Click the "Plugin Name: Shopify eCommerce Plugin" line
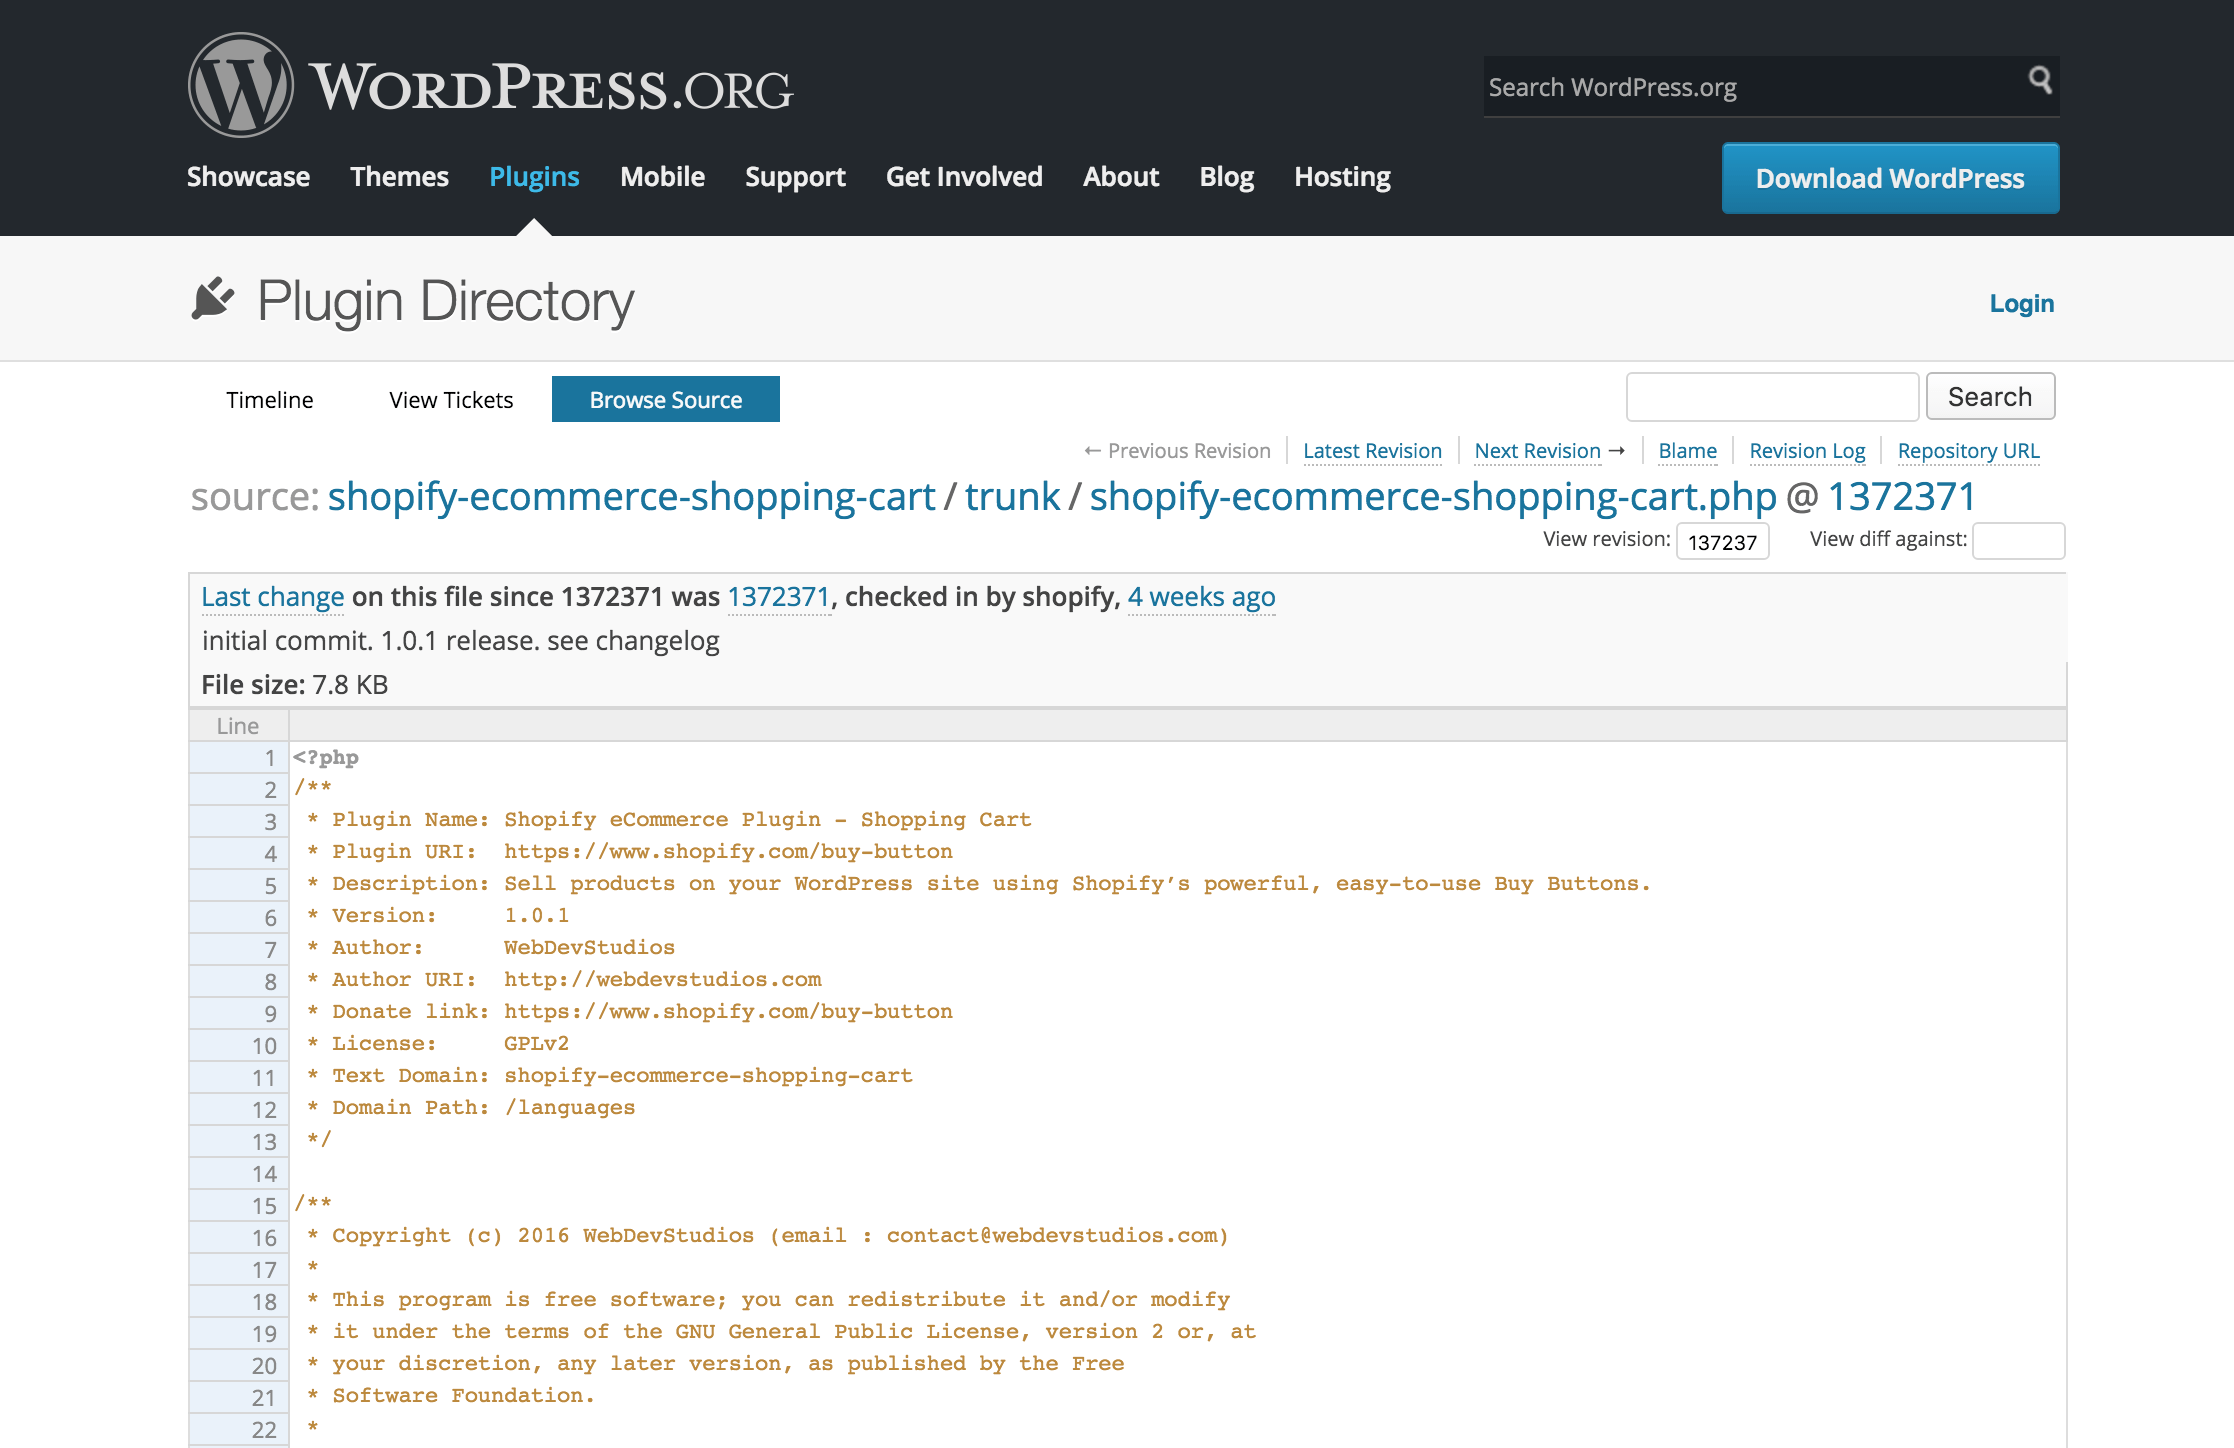2234x1448 pixels. (x=669, y=819)
